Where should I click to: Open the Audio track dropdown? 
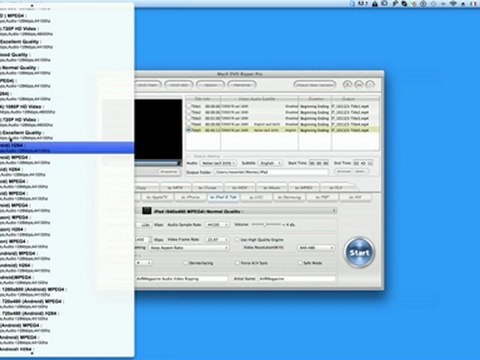click(218, 163)
